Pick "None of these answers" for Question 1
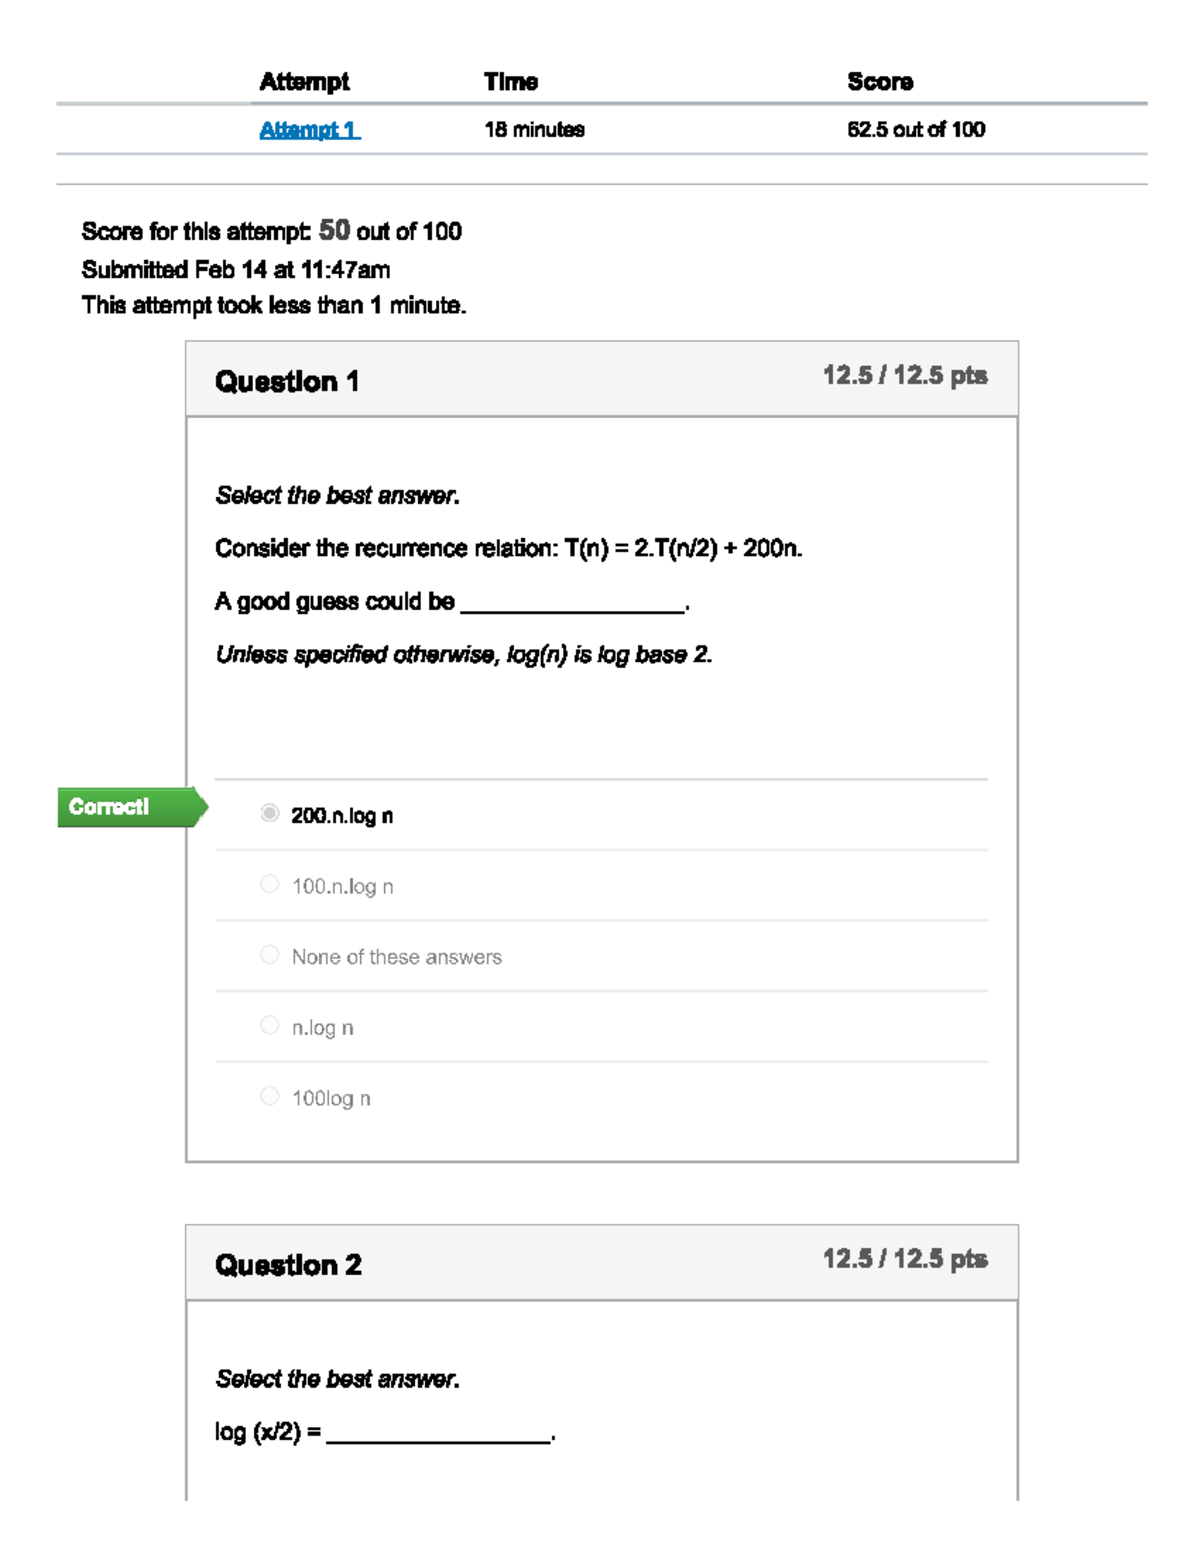Image resolution: width=1200 pixels, height=1553 pixels. (268, 955)
